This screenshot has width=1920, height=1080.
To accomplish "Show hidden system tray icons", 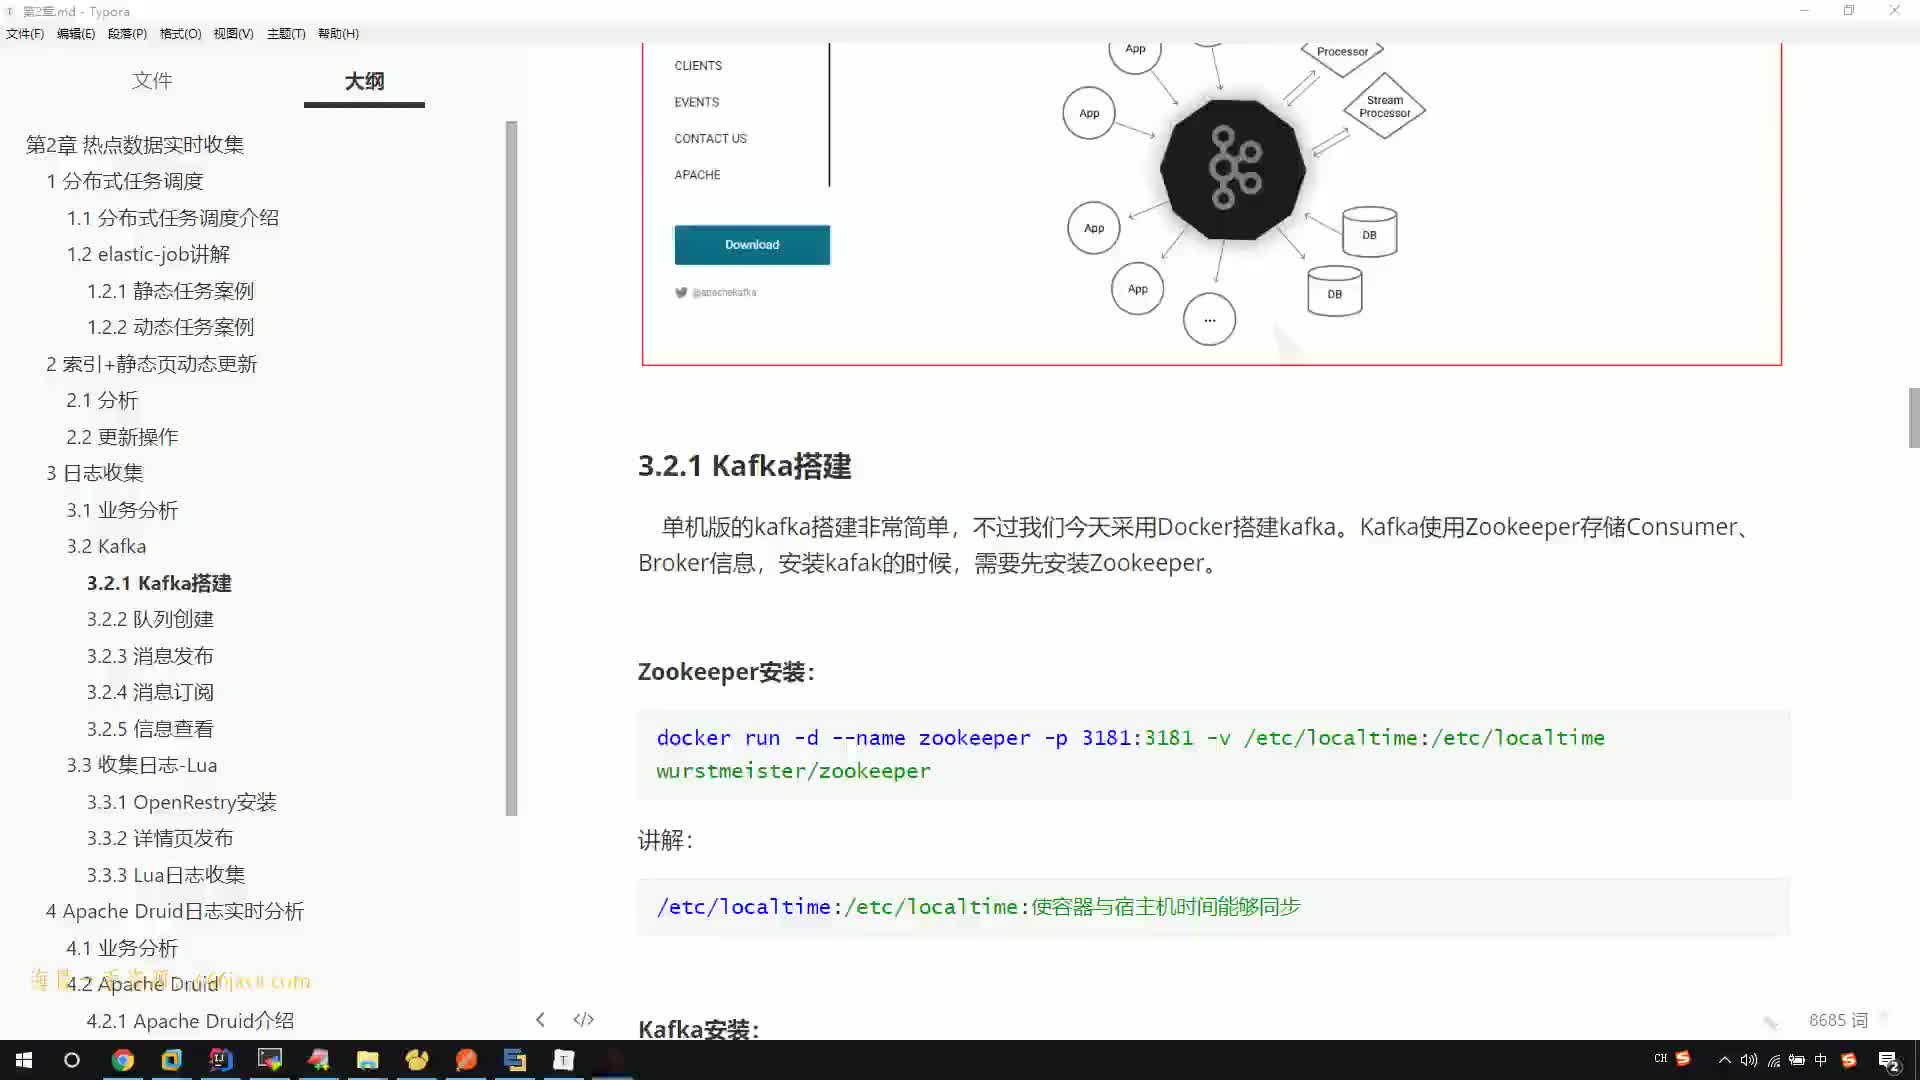I will [x=1724, y=1060].
